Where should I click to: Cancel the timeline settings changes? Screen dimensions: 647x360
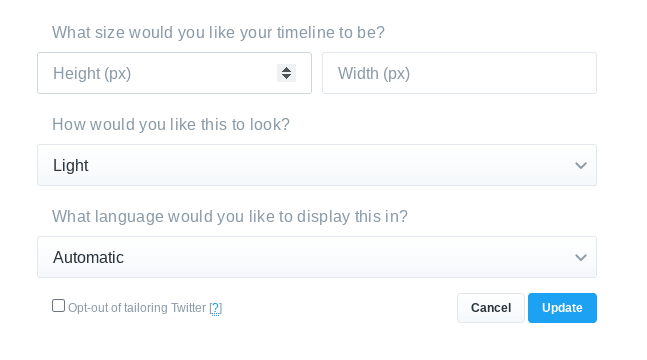coord(491,308)
